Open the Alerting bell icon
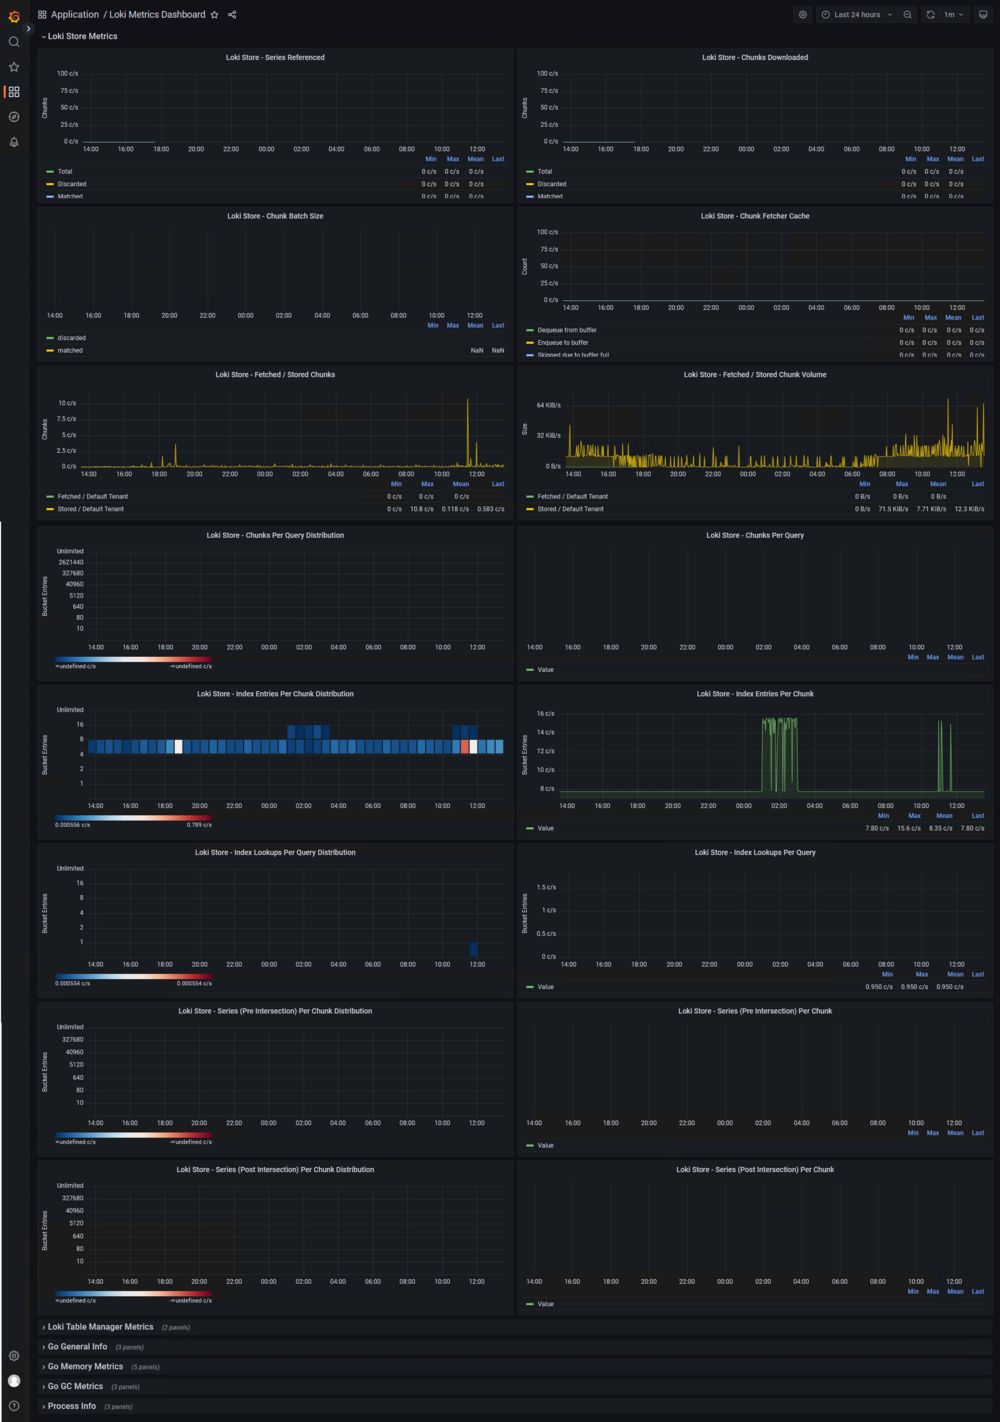The width and height of the screenshot is (1000, 1422). [x=14, y=142]
